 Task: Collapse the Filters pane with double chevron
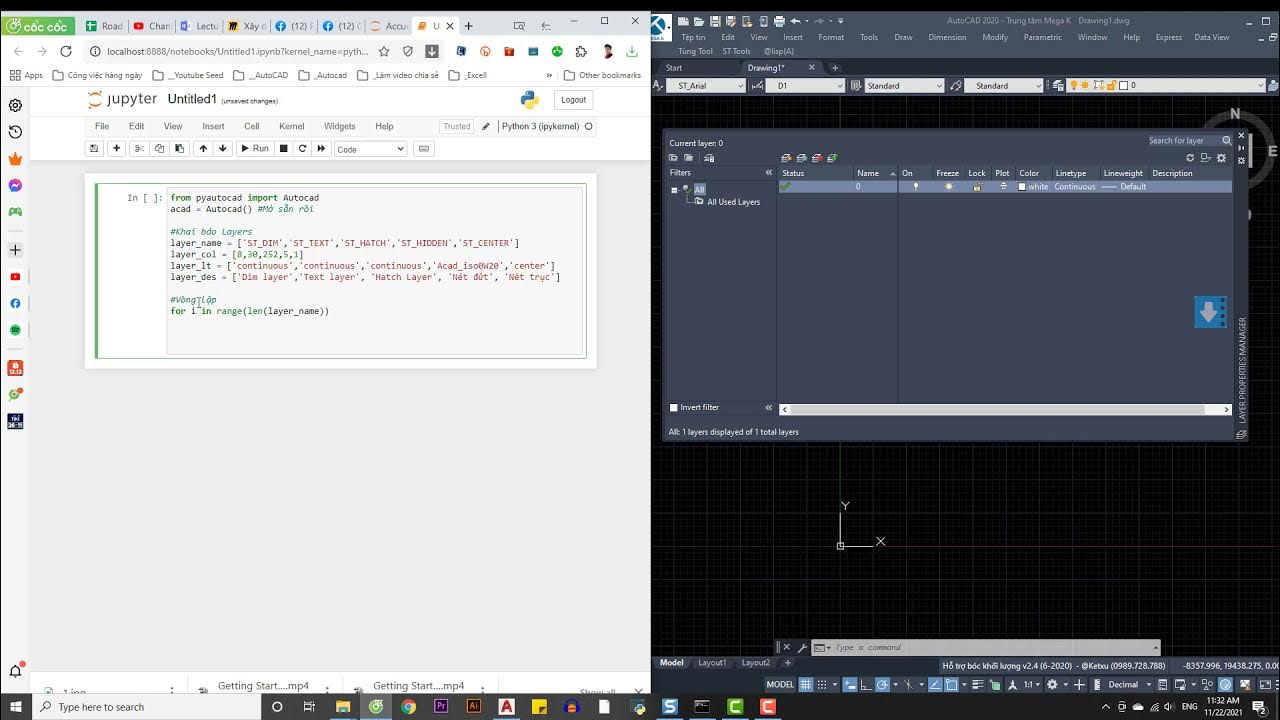[x=769, y=173]
